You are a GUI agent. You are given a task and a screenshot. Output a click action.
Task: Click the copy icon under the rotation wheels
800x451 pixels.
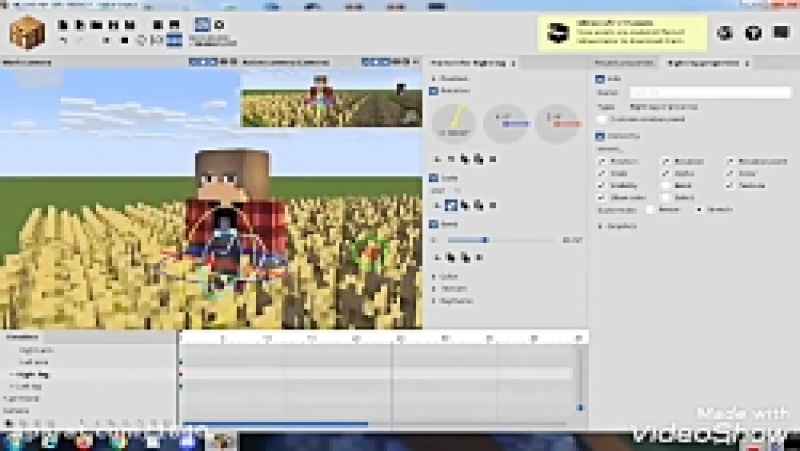(465, 159)
